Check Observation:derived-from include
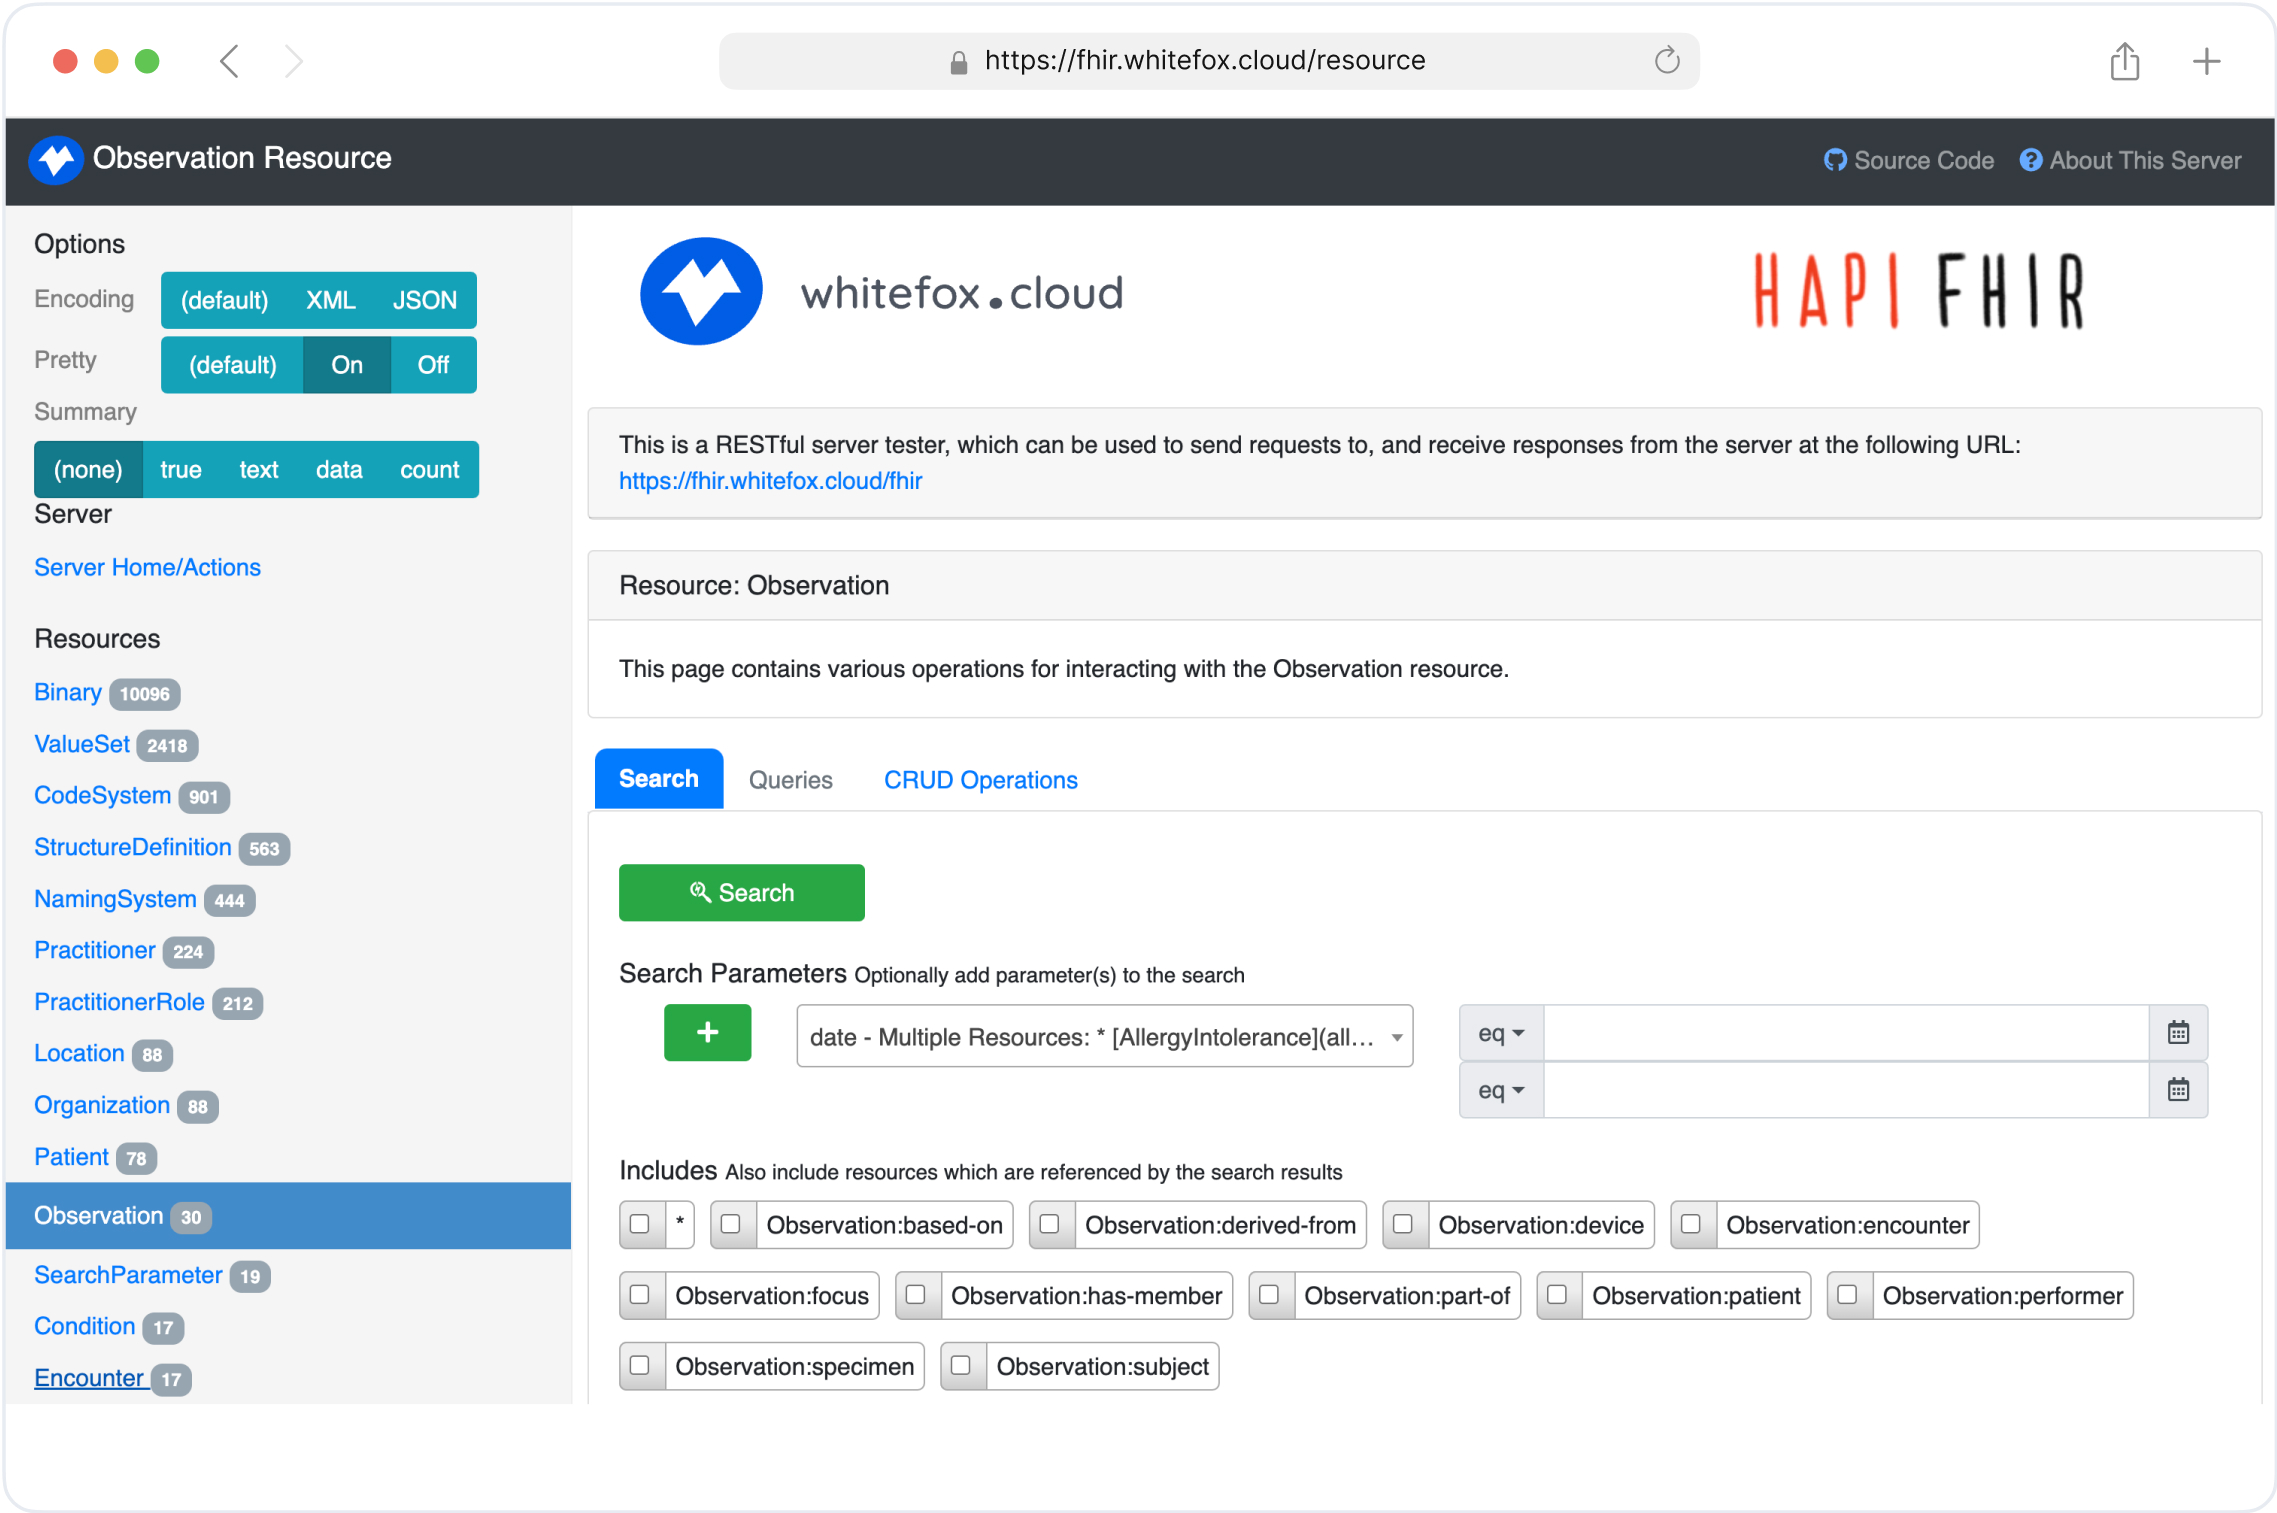 (1049, 1224)
